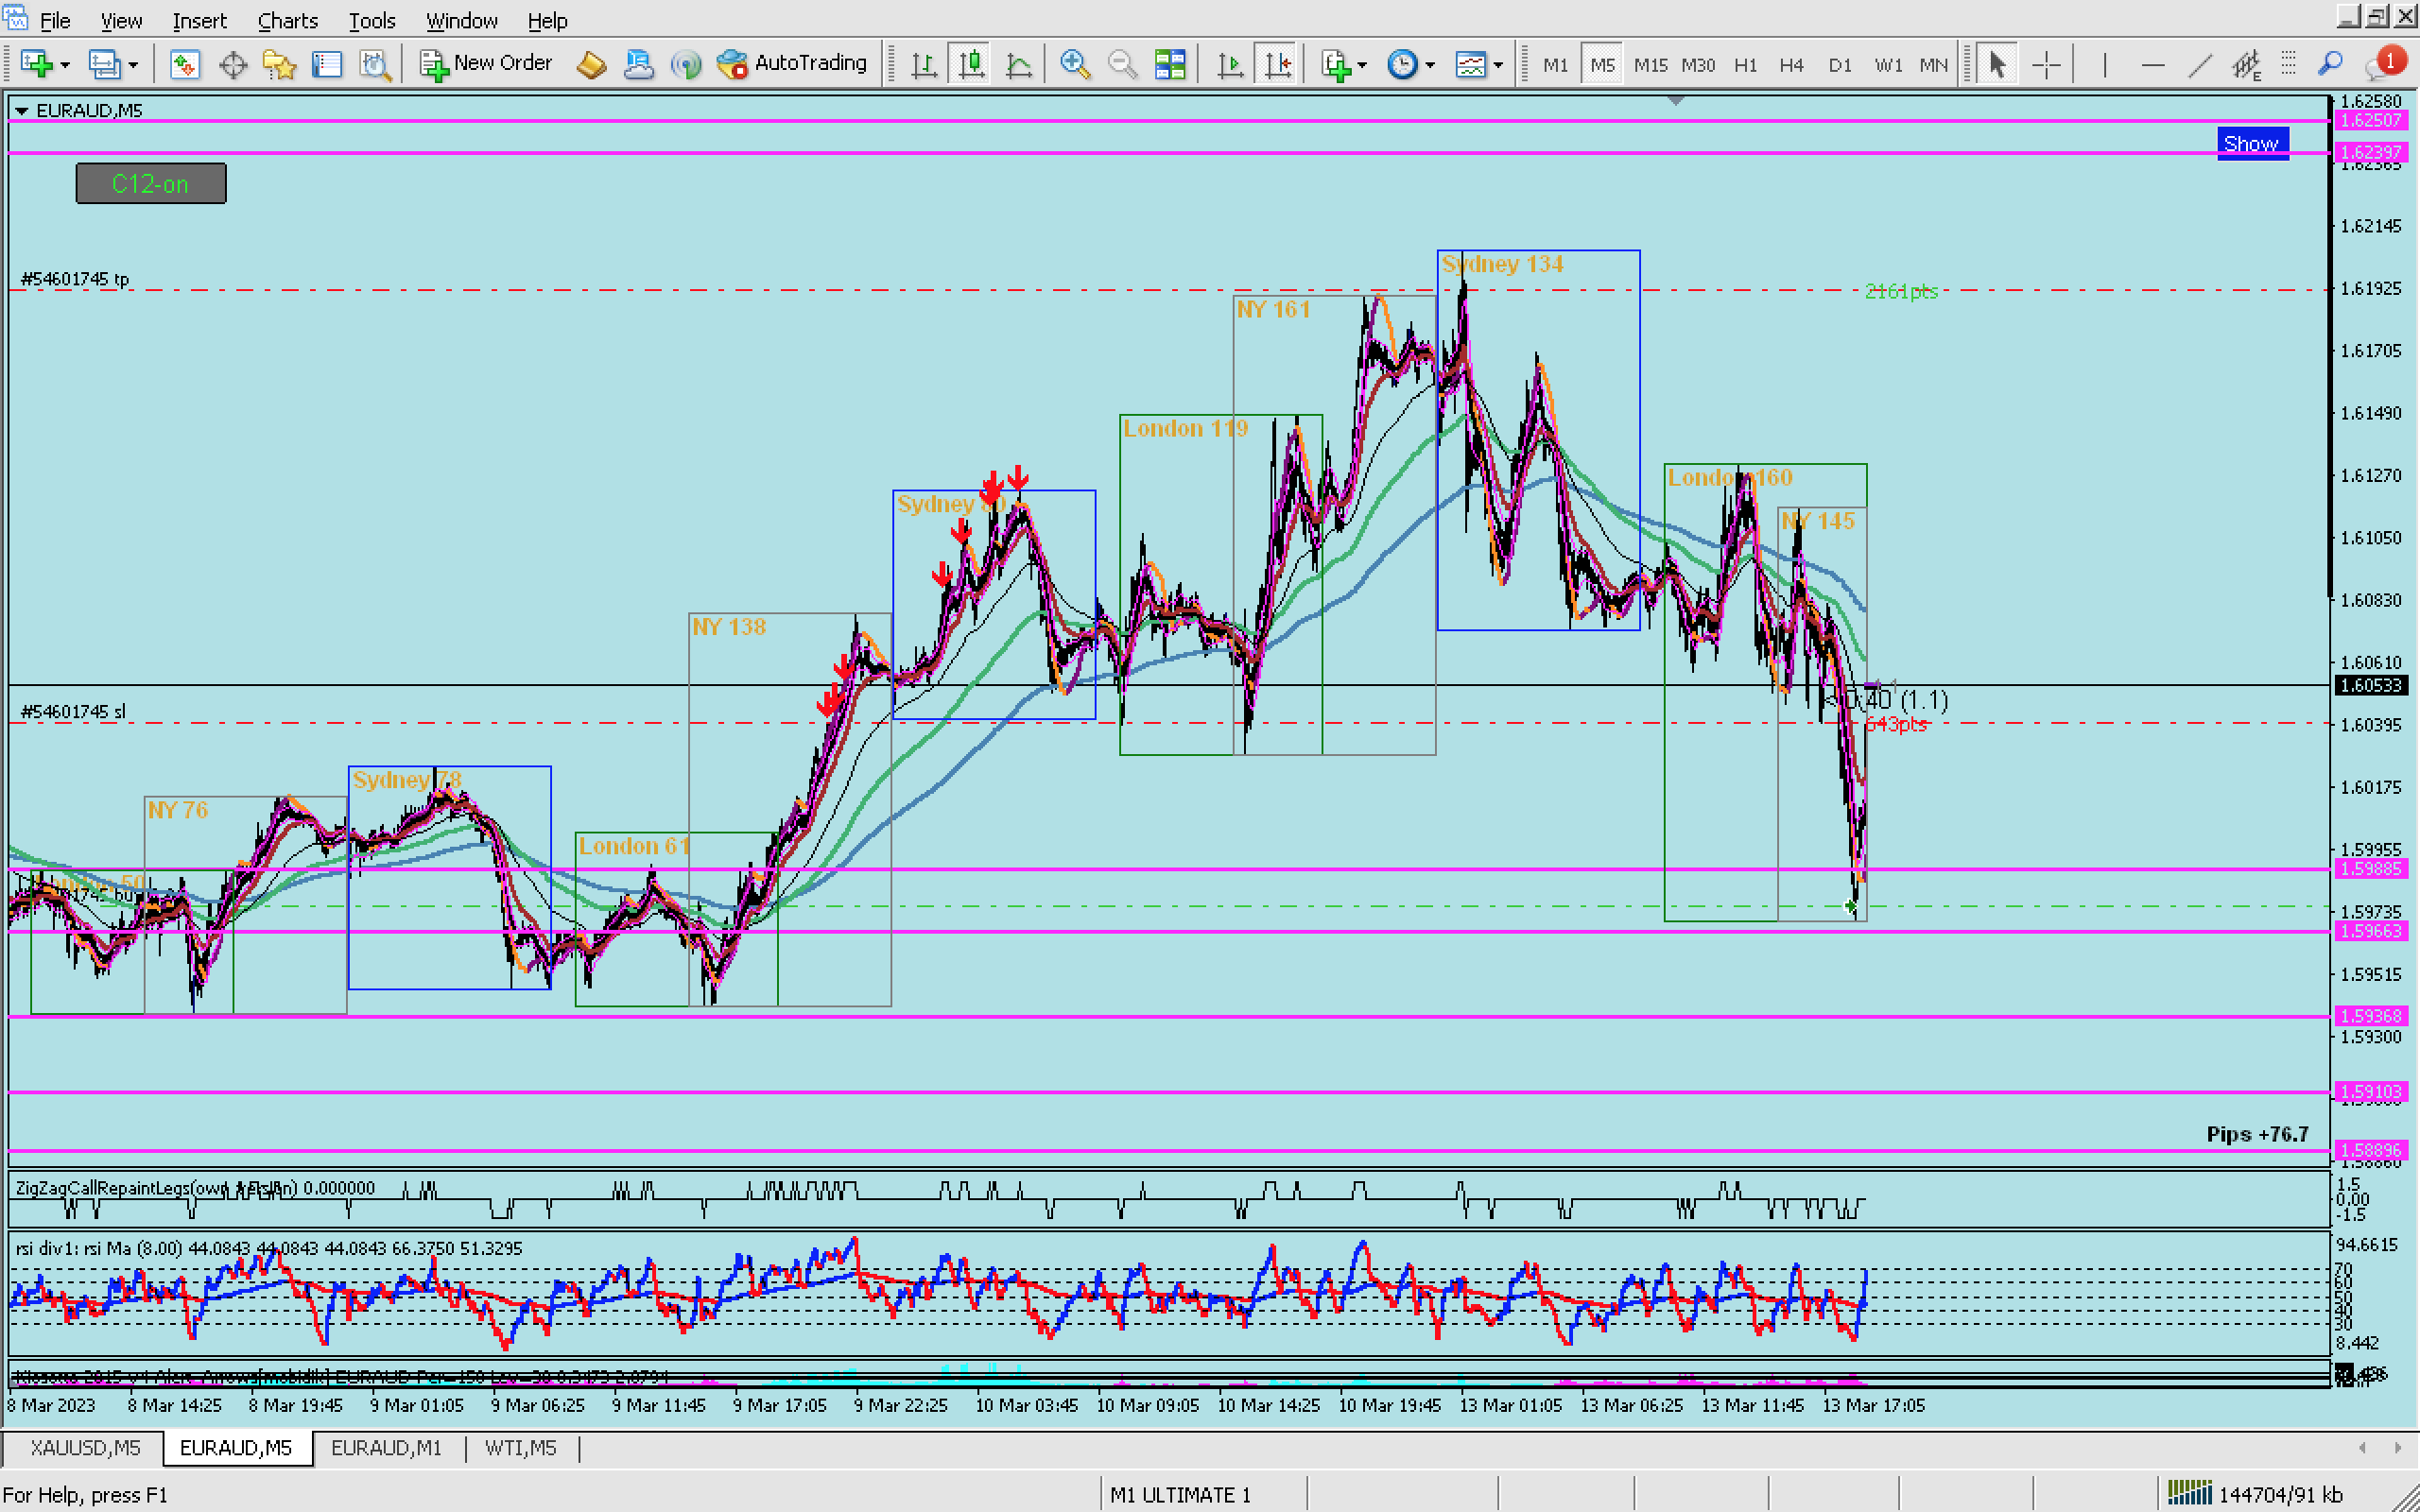Toggle the C12-on indicator button
The height and width of the screenshot is (1512, 2420).
[x=151, y=184]
